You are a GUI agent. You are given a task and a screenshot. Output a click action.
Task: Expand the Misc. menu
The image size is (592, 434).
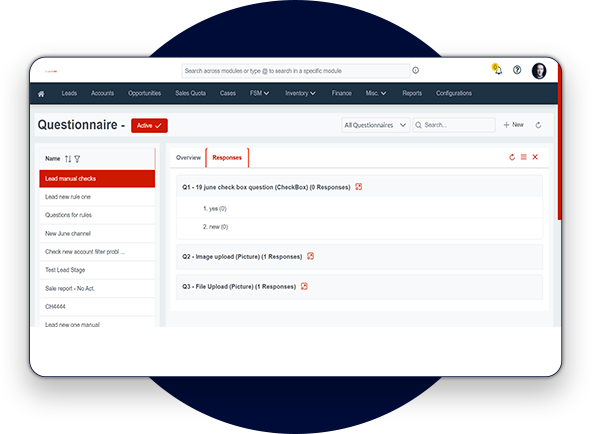click(x=376, y=93)
